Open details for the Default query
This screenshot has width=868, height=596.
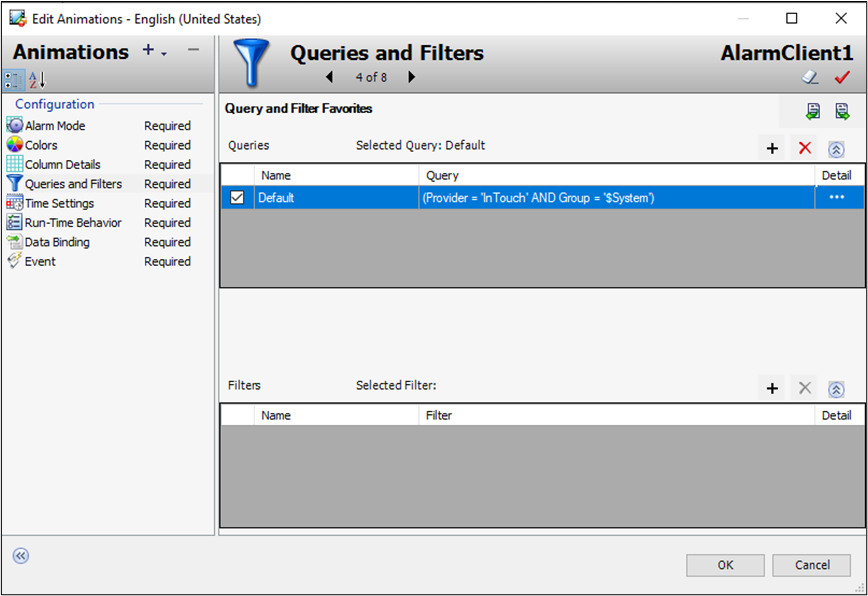(837, 197)
